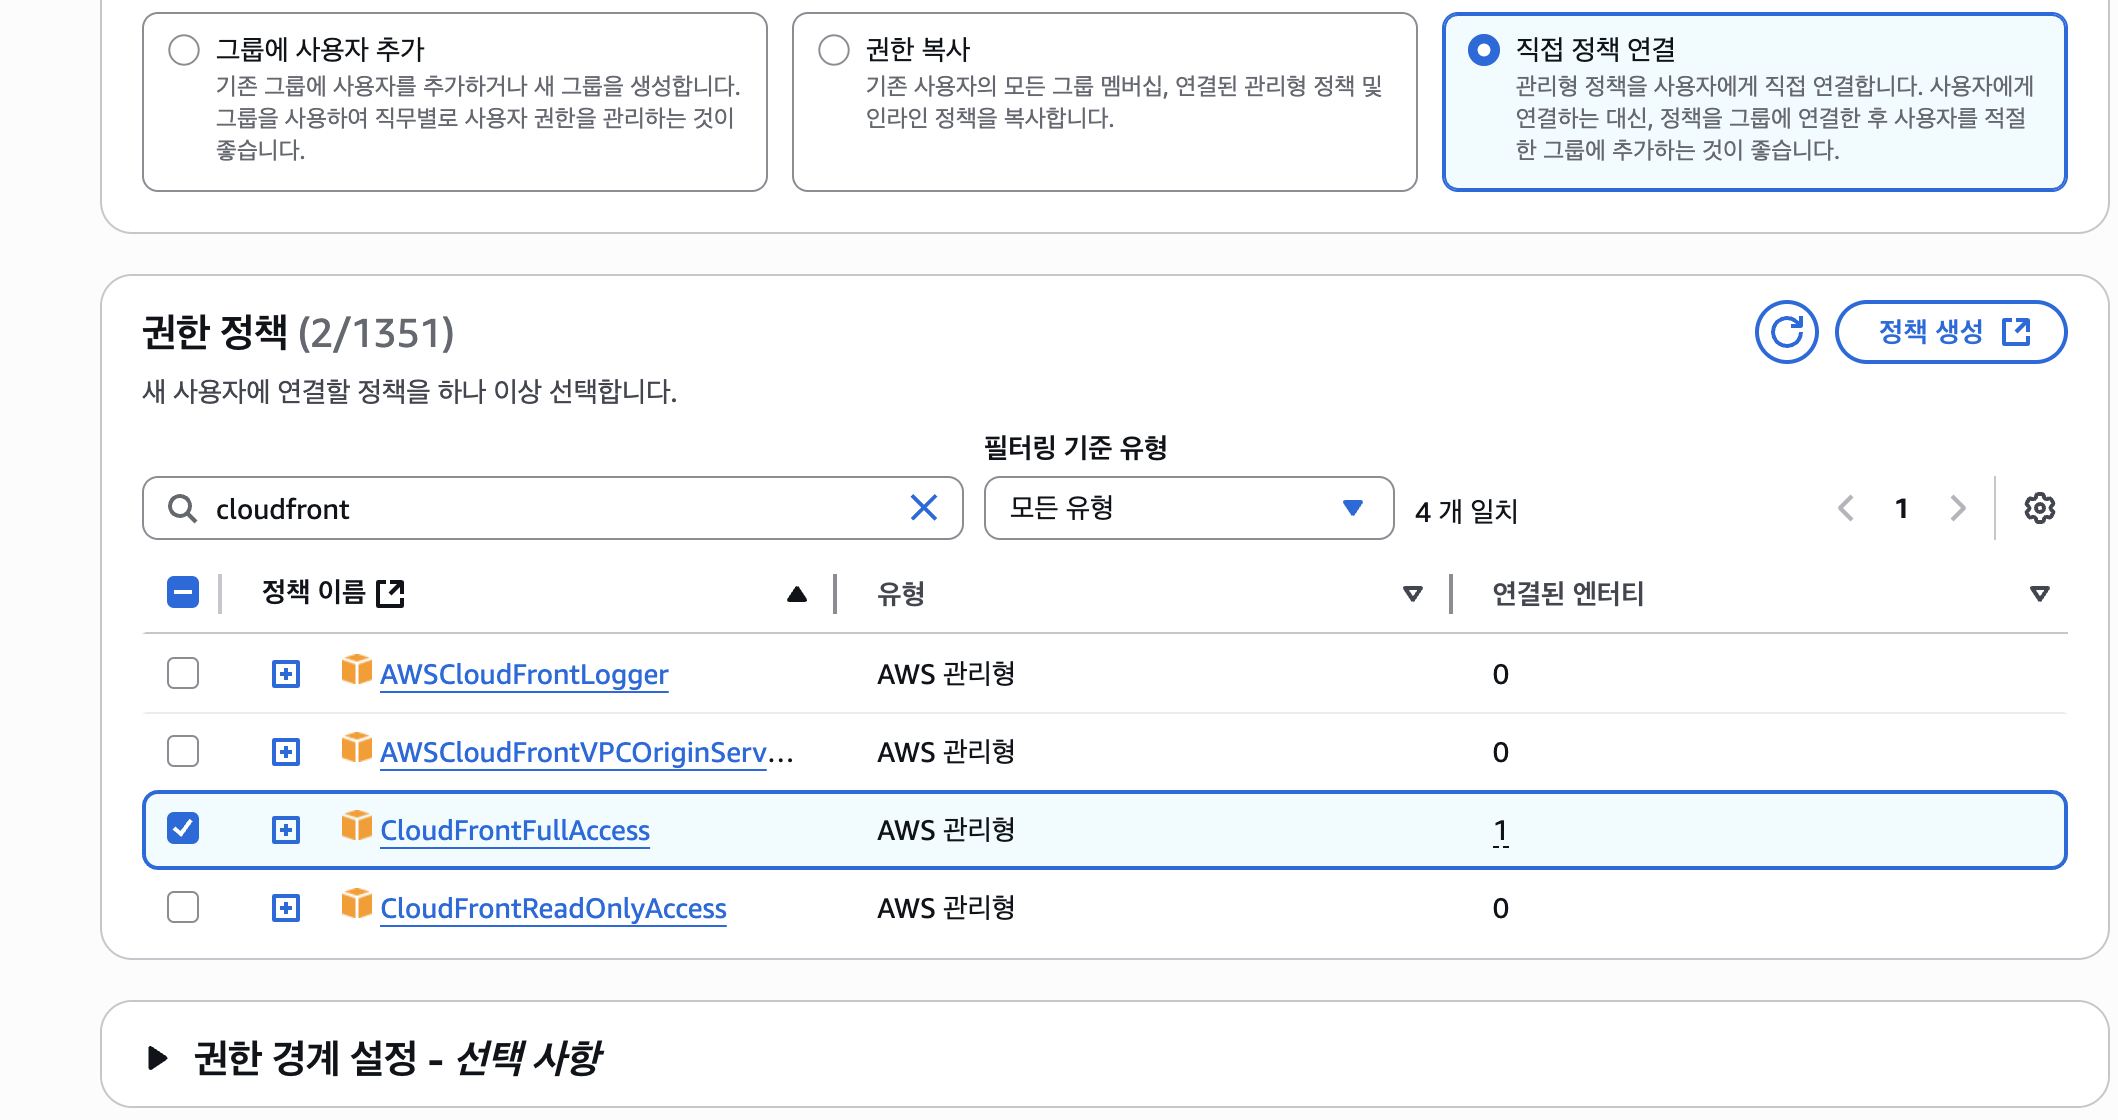Expand '권한 경계 설정' optional section
Screen dimensions: 2118x1120
click(x=158, y=1058)
